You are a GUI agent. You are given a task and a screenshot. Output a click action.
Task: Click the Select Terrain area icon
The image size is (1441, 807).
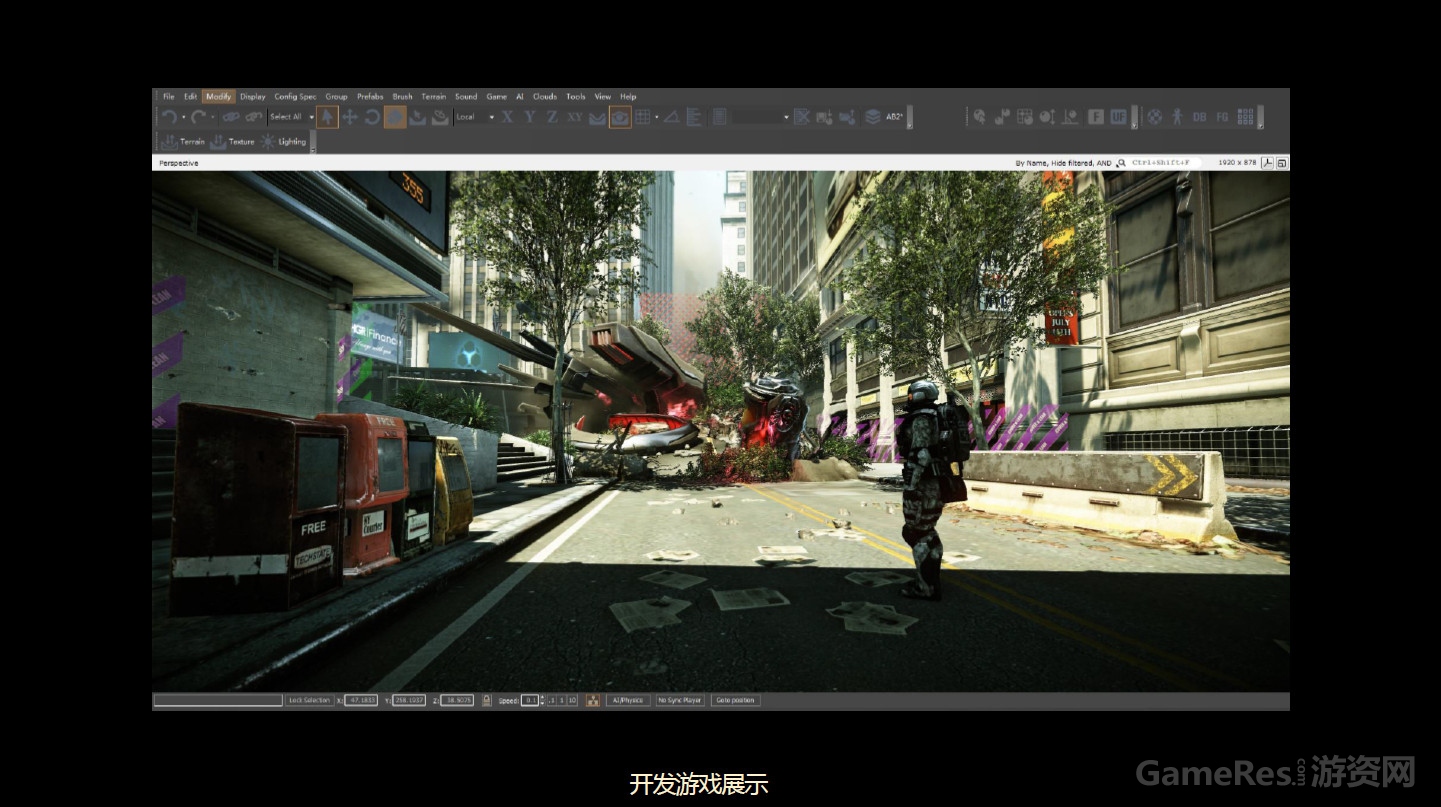(x=417, y=117)
